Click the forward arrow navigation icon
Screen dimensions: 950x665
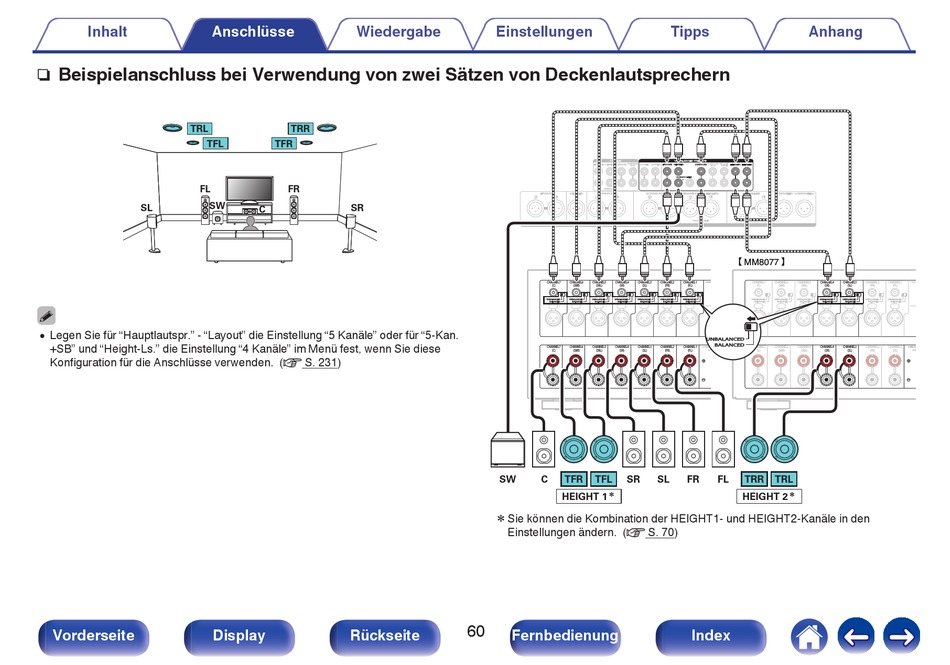tap(902, 637)
